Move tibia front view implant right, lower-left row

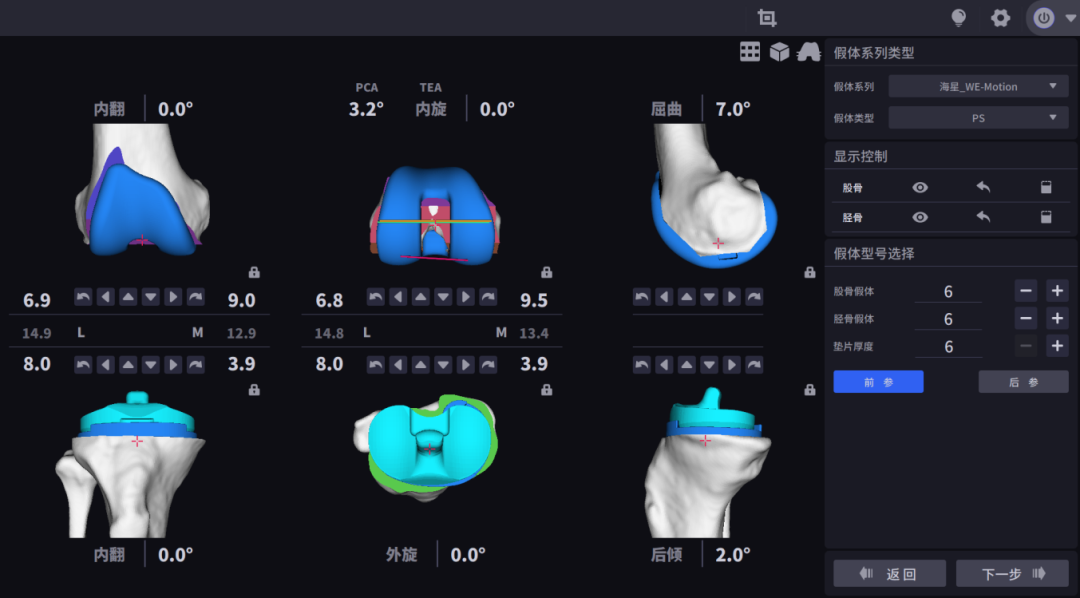click(x=174, y=364)
